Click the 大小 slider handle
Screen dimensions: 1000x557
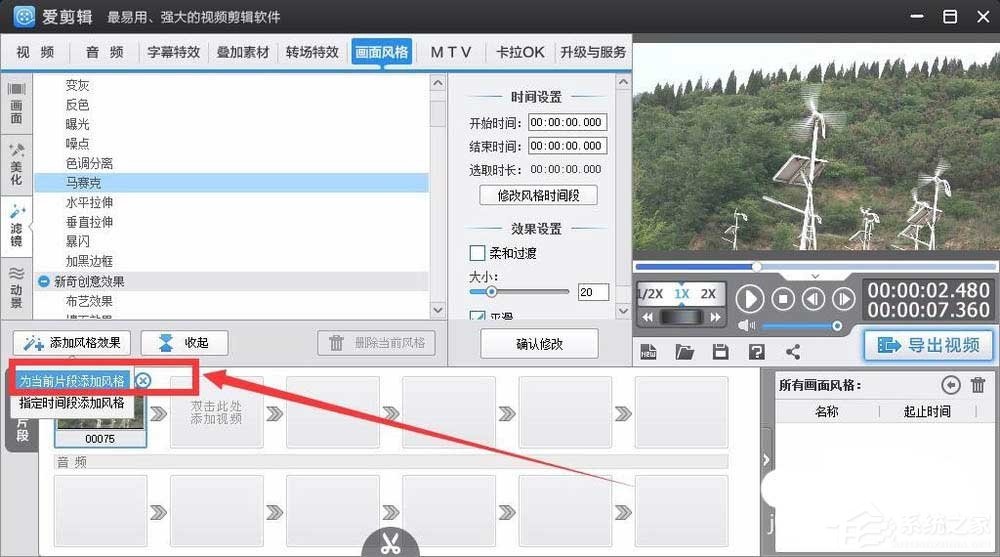tap(491, 292)
